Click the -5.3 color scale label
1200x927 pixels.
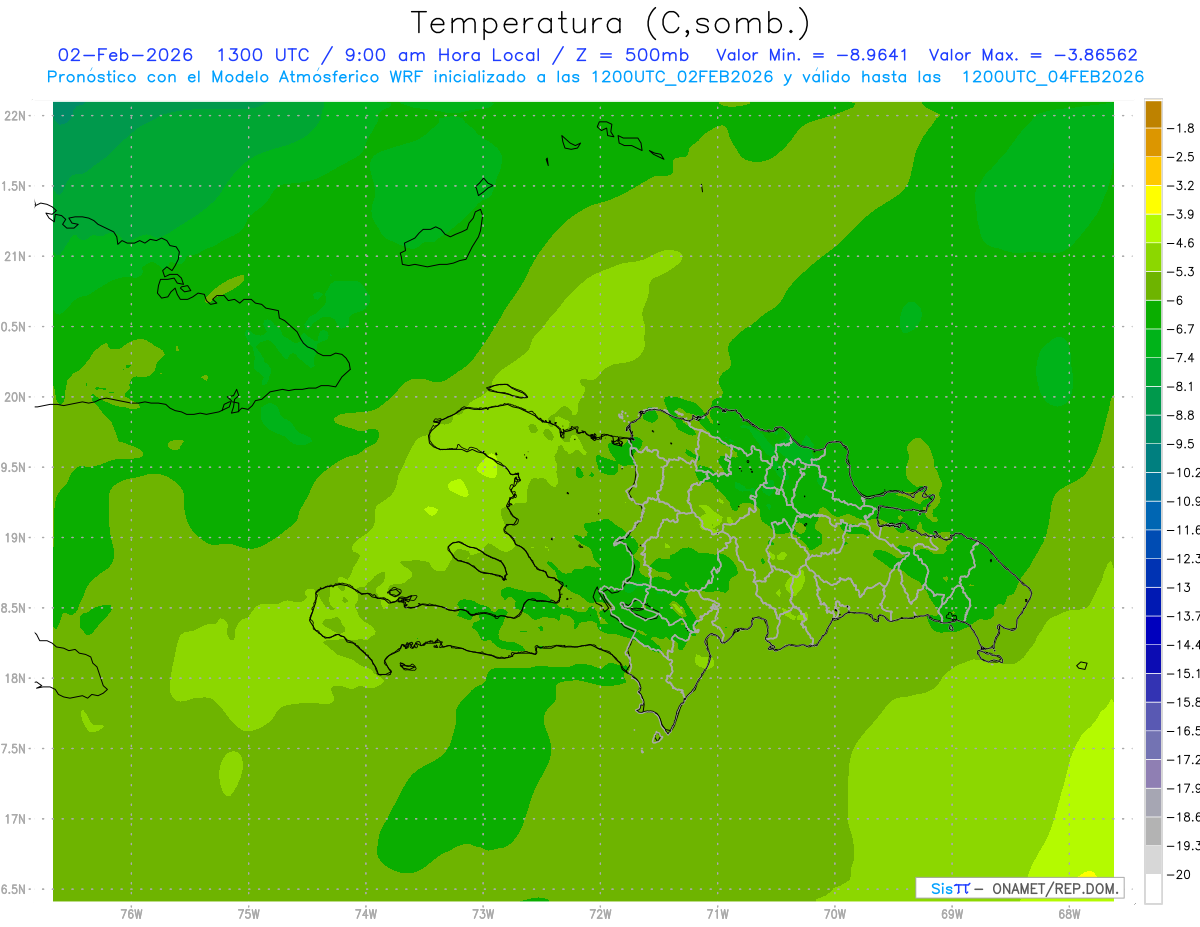click(x=1181, y=272)
